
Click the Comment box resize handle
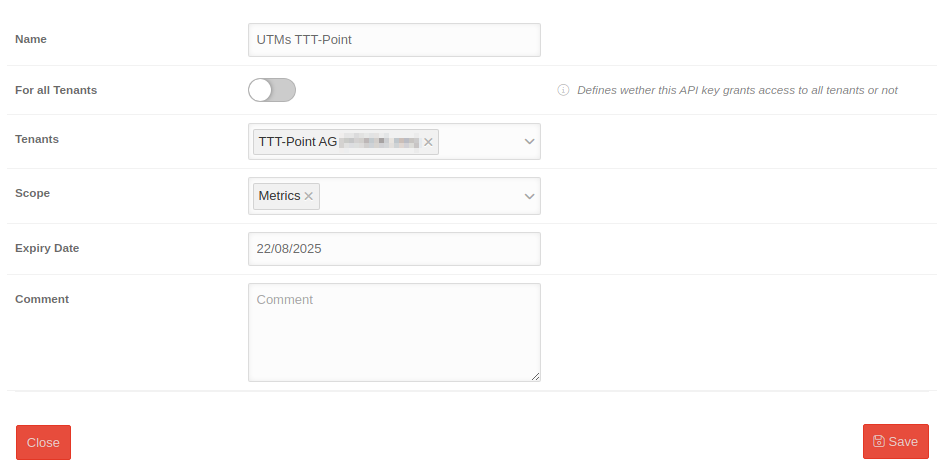coord(535,376)
